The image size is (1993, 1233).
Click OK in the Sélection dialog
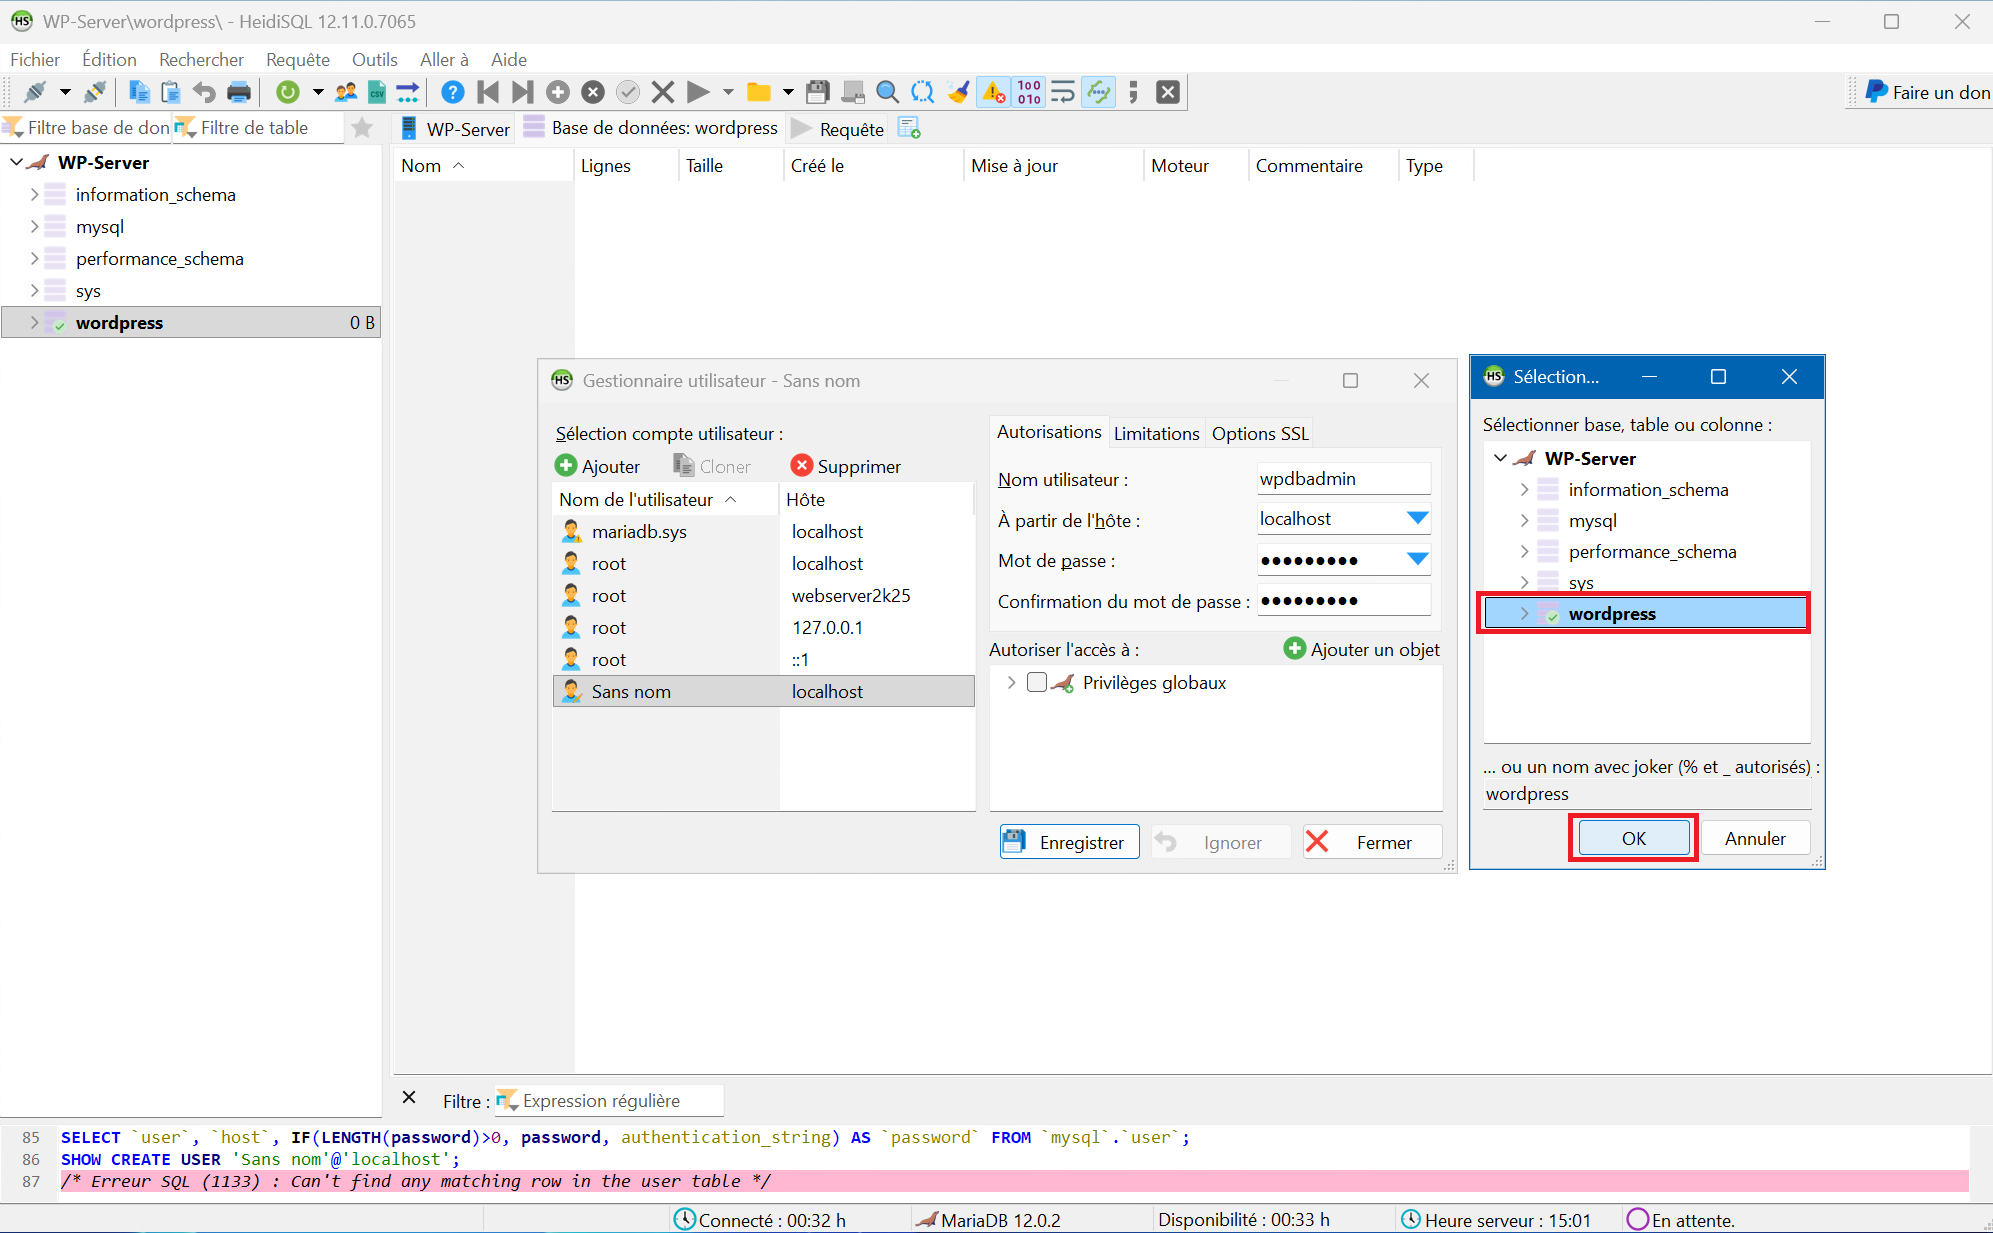(x=1633, y=838)
